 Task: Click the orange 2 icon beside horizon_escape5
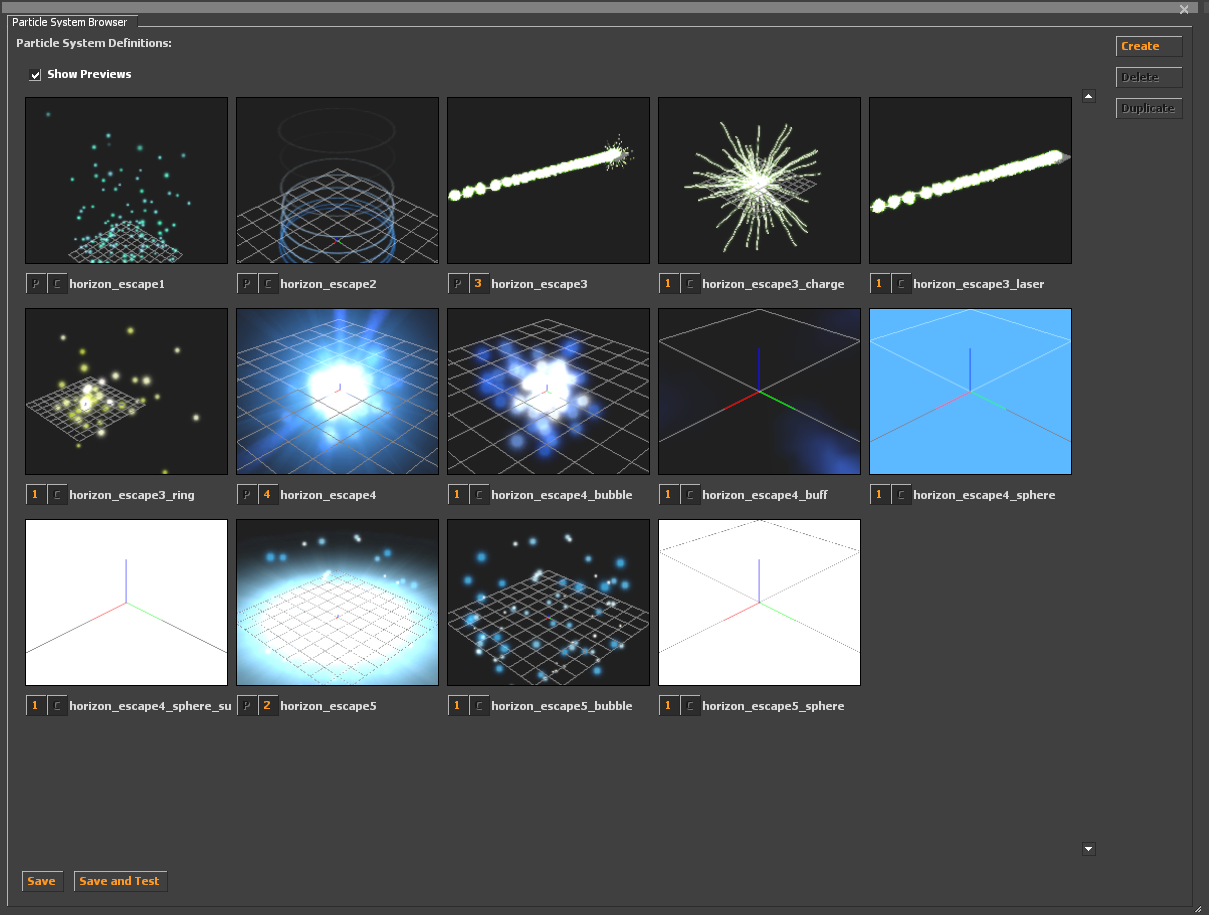click(268, 706)
